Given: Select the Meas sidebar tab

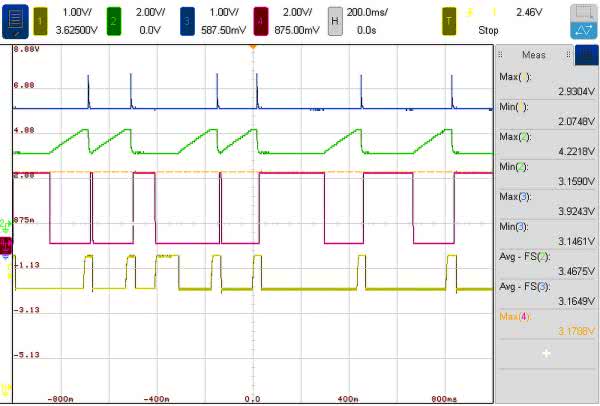Looking at the screenshot, I should (x=533, y=56).
